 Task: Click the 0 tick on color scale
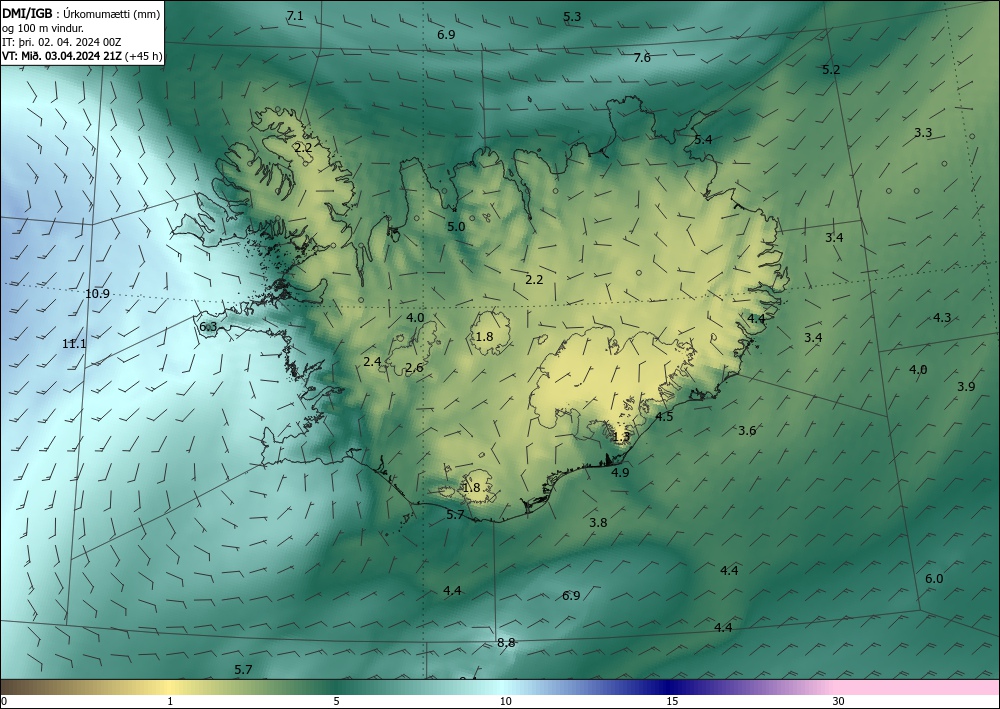(4, 701)
